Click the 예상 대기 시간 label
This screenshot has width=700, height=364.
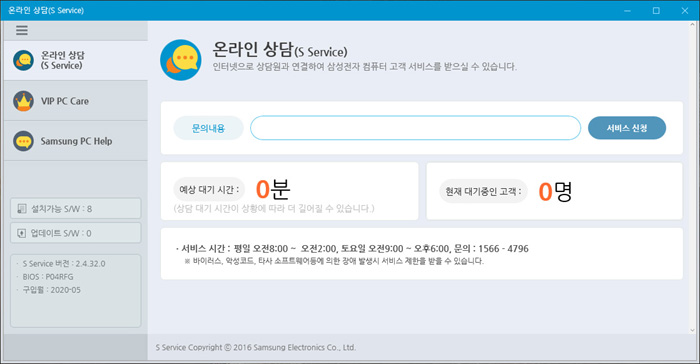[209, 189]
